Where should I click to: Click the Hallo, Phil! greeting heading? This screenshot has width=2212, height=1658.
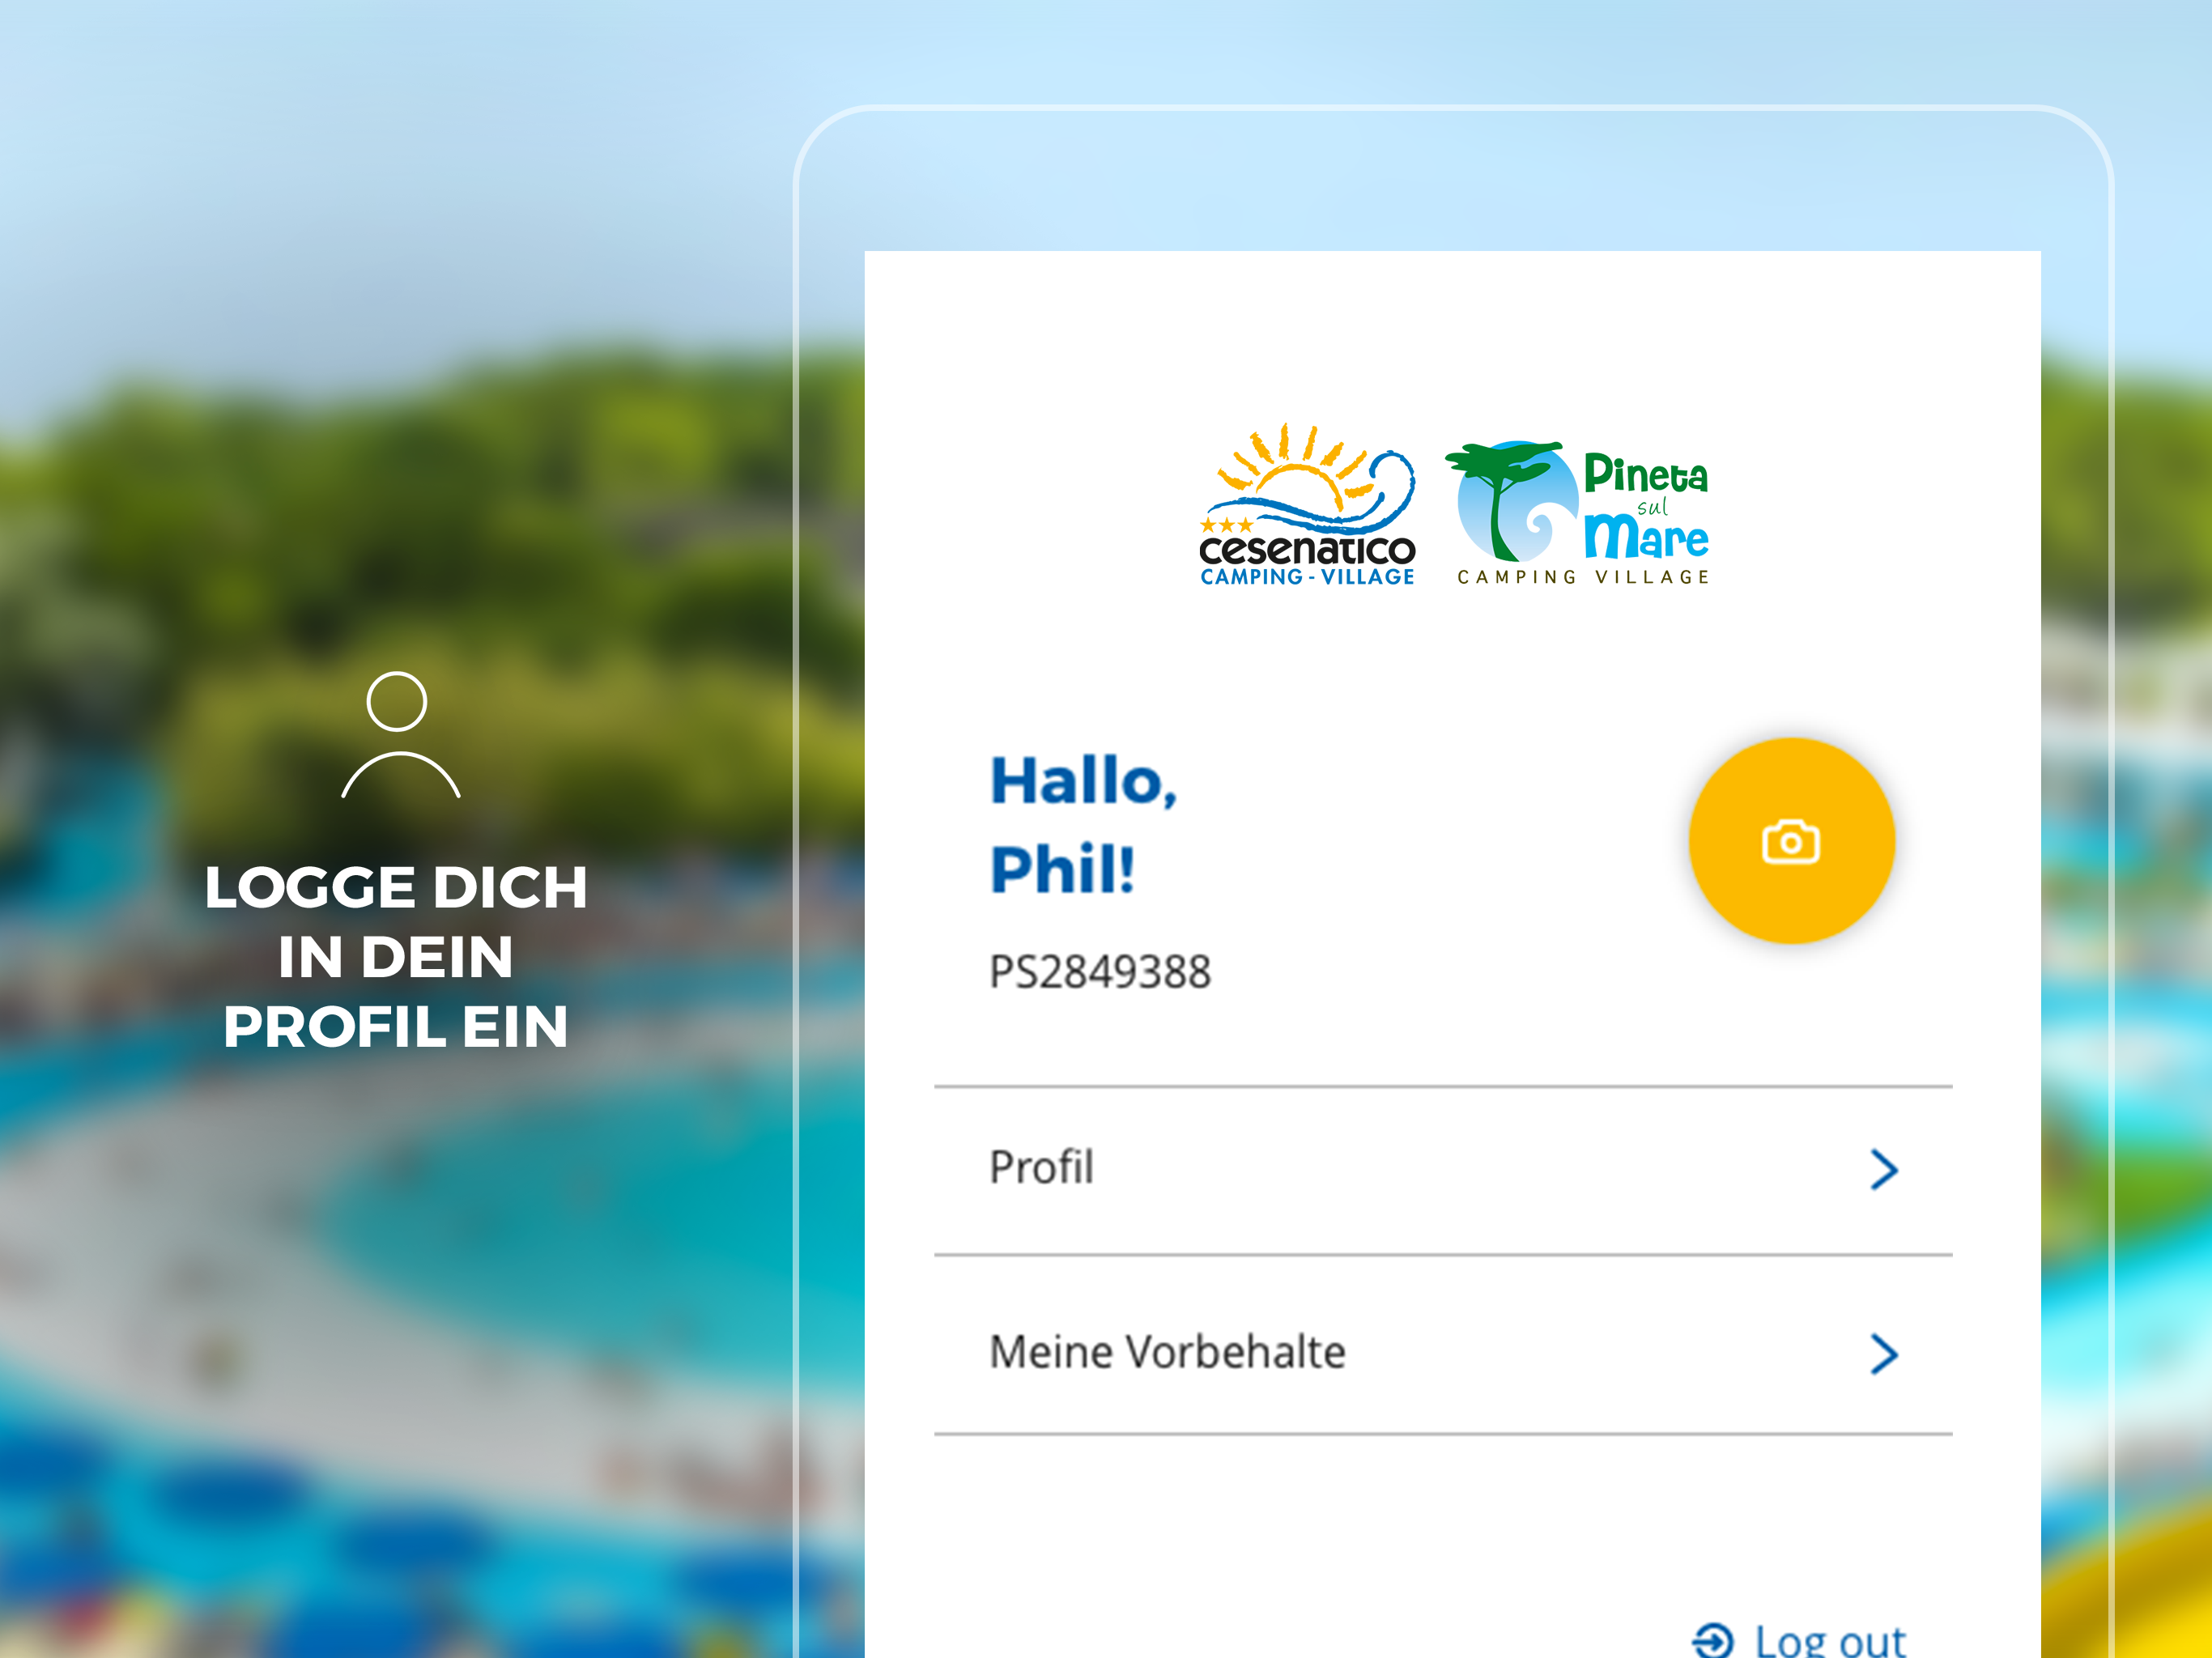(x=1084, y=824)
